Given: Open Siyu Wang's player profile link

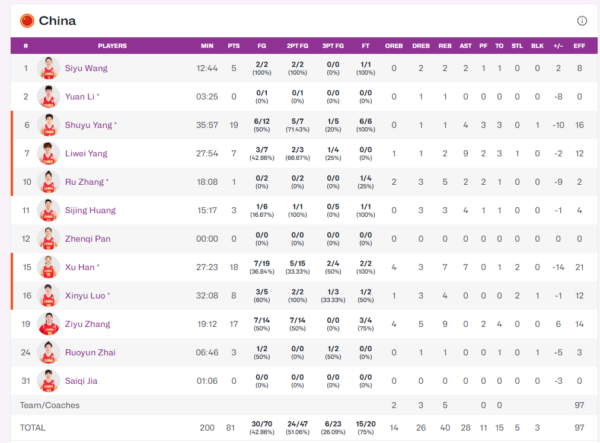Looking at the screenshot, I should click(x=87, y=68).
